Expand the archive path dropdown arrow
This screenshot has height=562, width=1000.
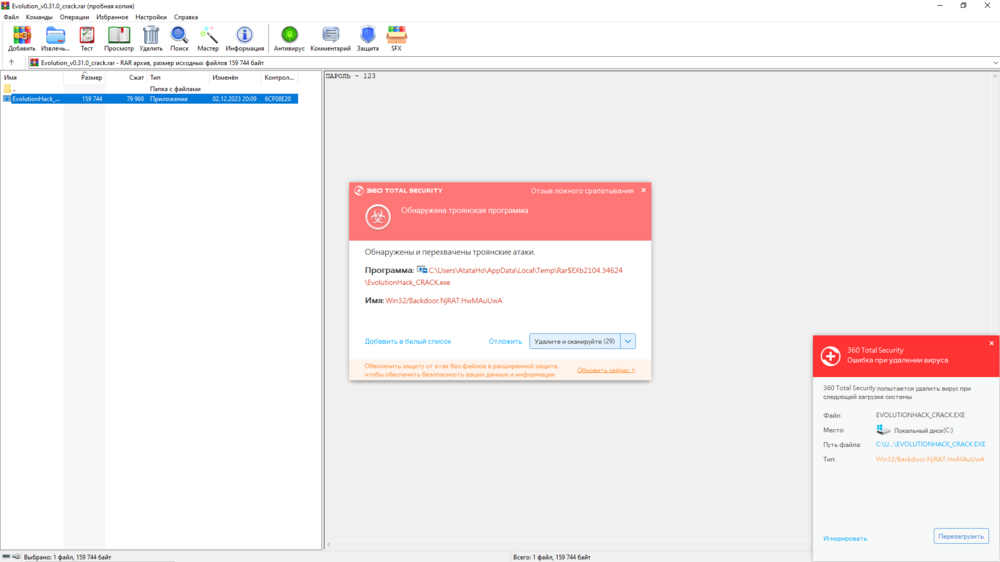995,63
